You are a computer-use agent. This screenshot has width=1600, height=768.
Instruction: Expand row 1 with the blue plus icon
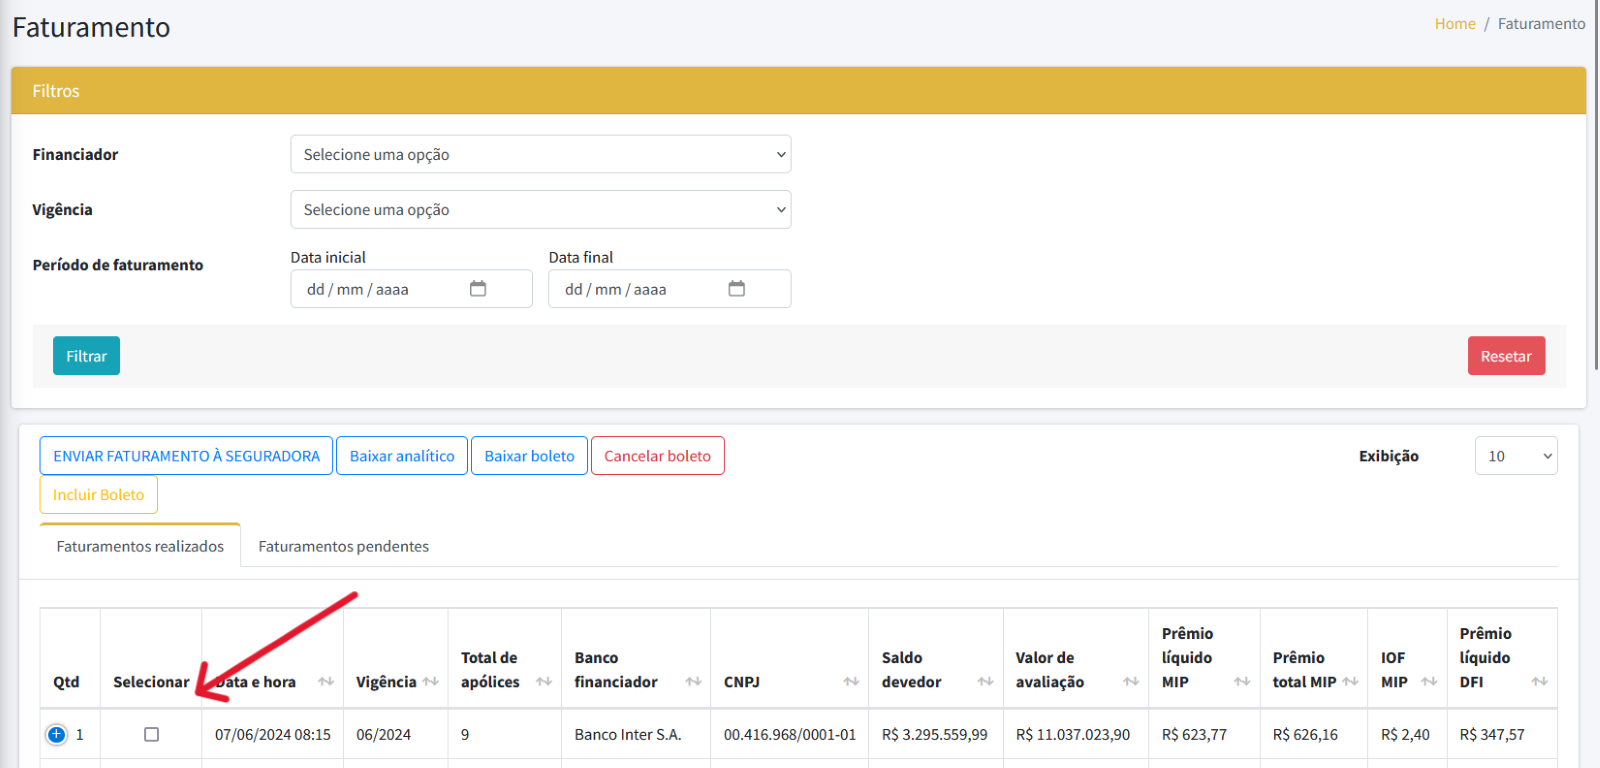pyautogui.click(x=57, y=734)
